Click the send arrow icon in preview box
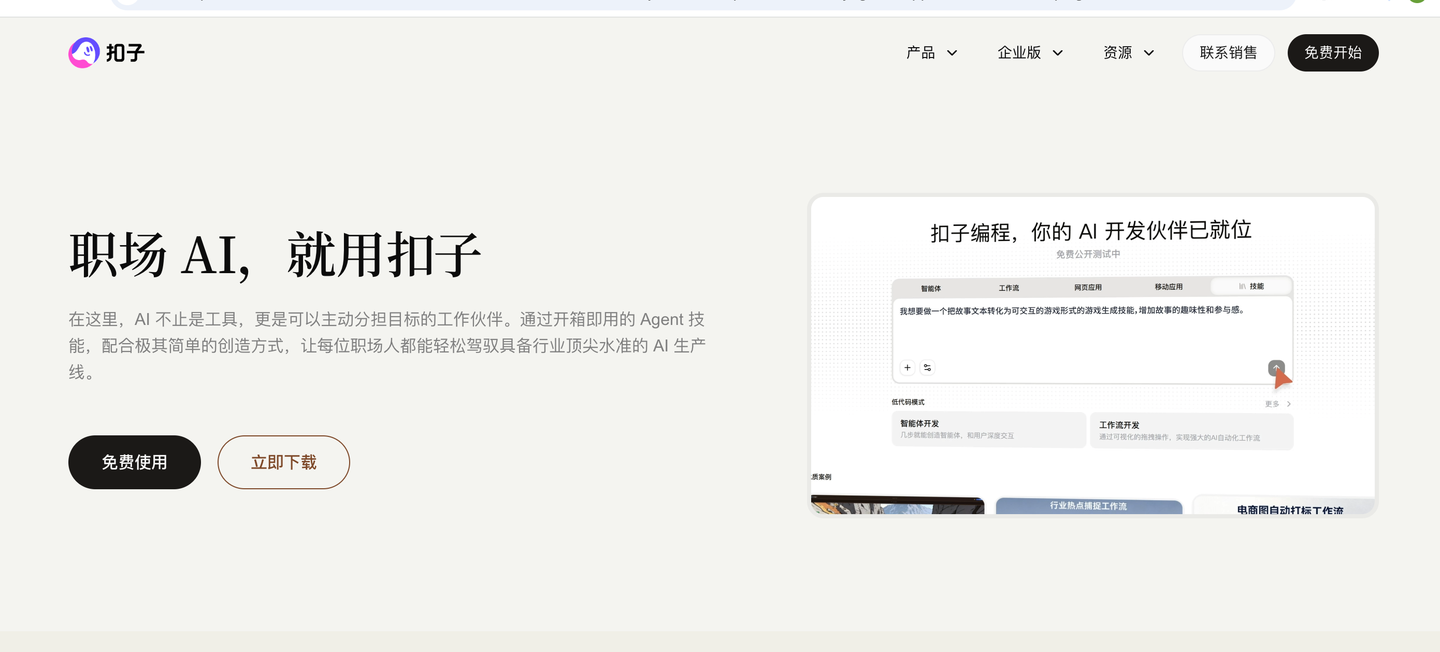The width and height of the screenshot is (1440, 652). (x=1276, y=368)
